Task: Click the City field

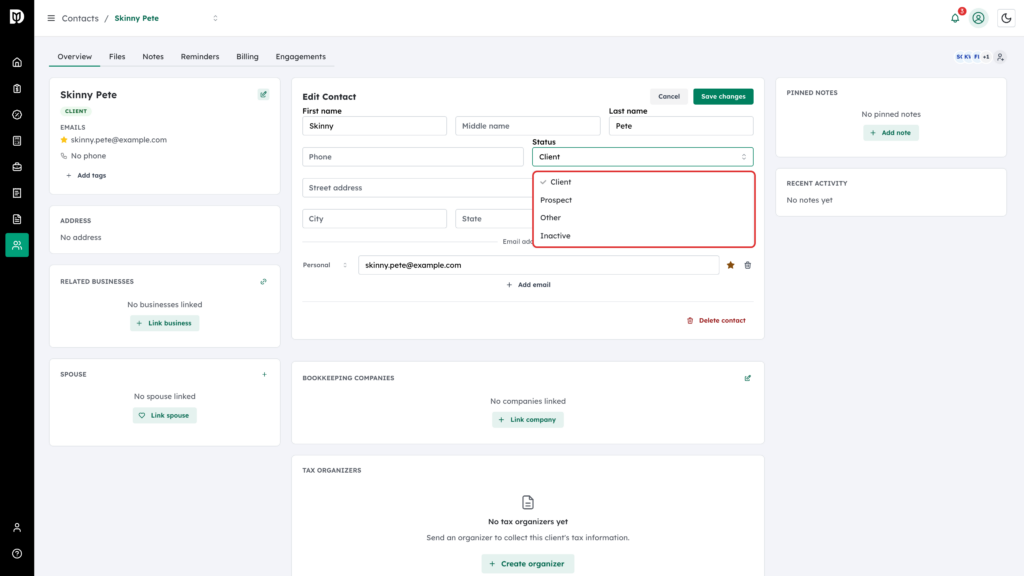Action: click(x=374, y=219)
